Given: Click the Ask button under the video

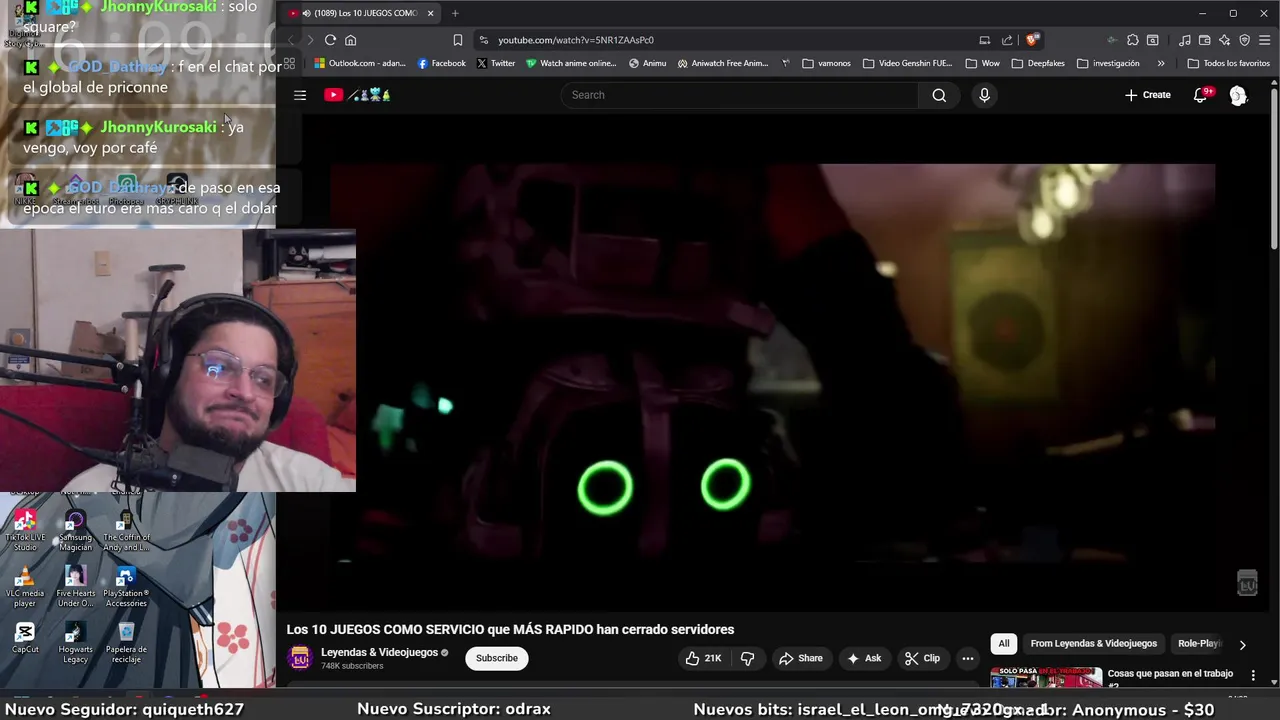Looking at the screenshot, I should click(x=864, y=658).
